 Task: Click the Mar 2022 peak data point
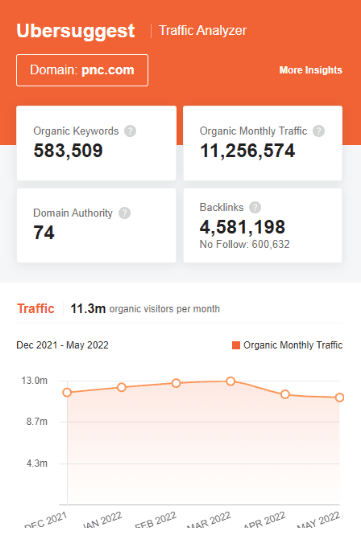(x=231, y=381)
